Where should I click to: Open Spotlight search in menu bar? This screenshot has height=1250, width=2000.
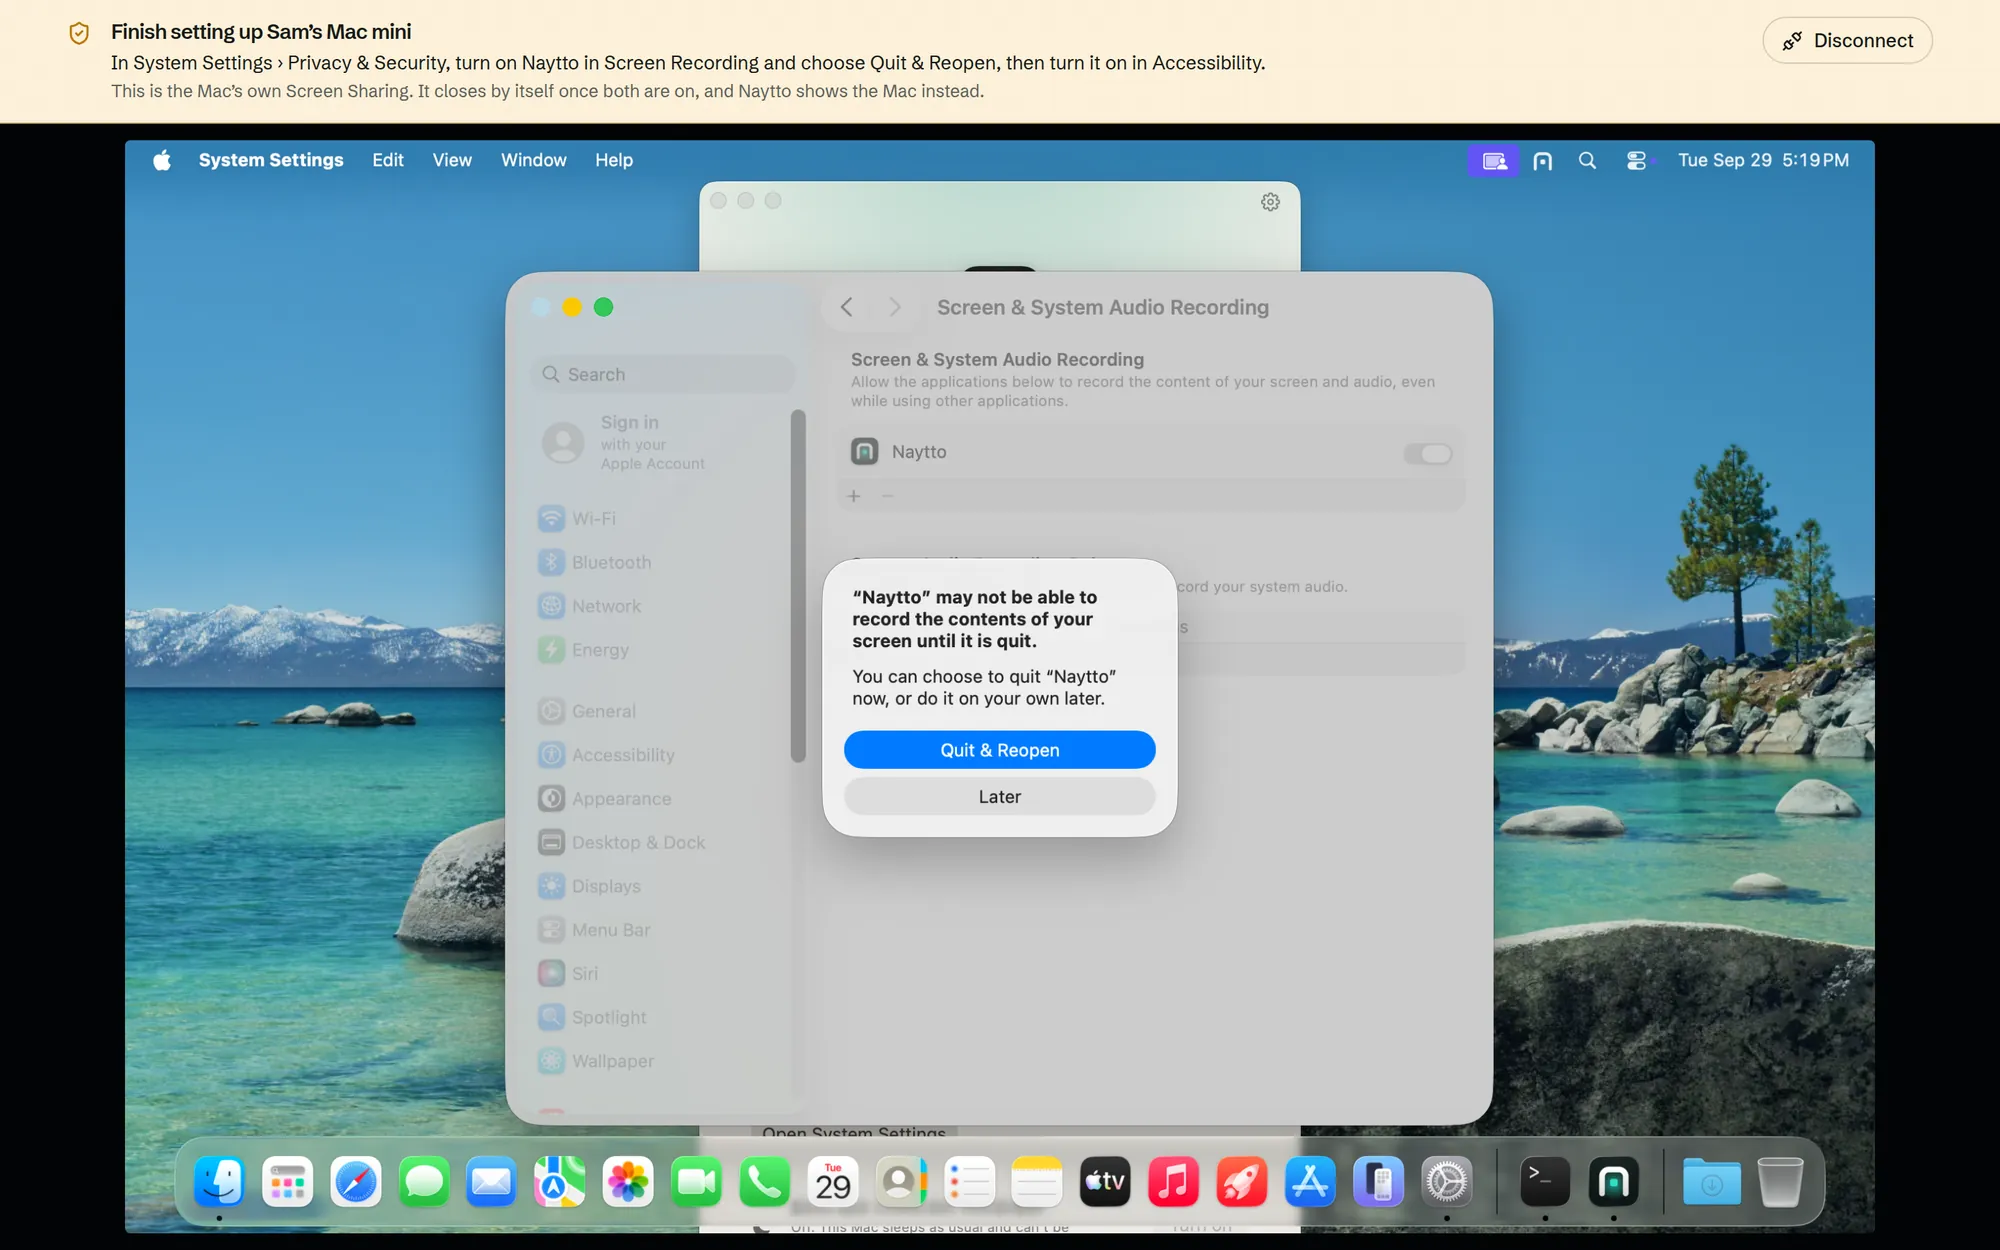pos(1587,161)
